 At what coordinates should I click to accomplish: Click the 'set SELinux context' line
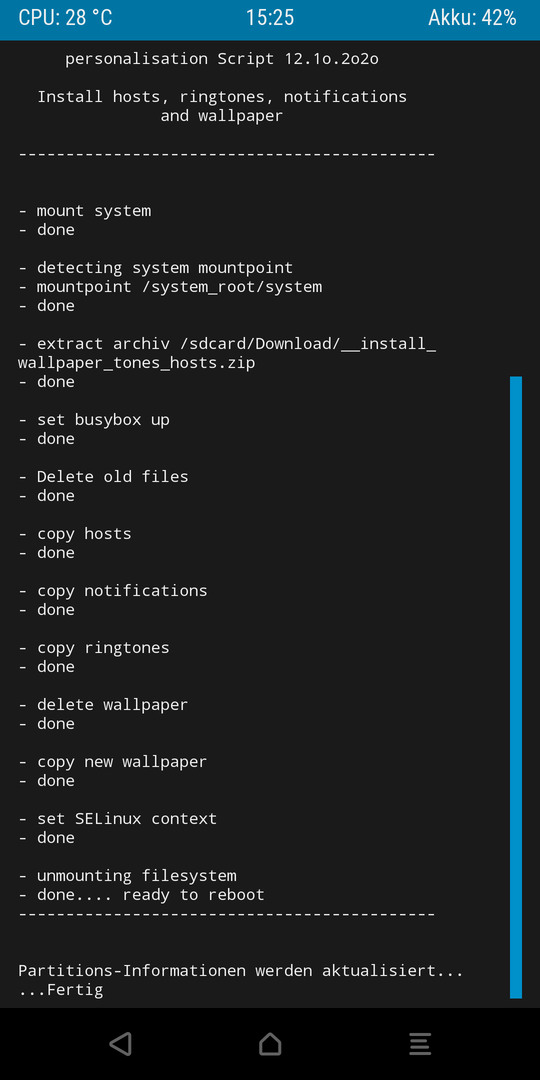pyautogui.click(x=118, y=819)
